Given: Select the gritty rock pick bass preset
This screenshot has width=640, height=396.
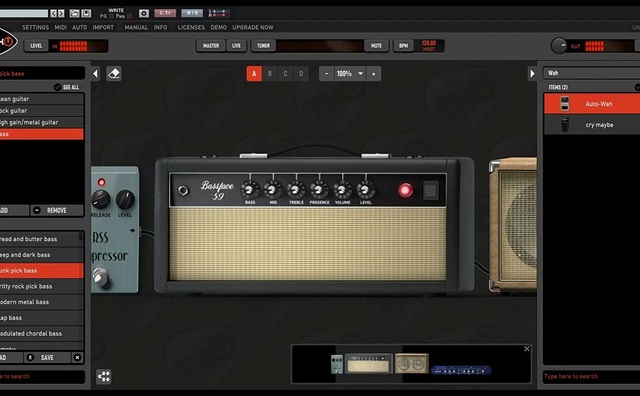Looking at the screenshot, I should coord(42,287).
